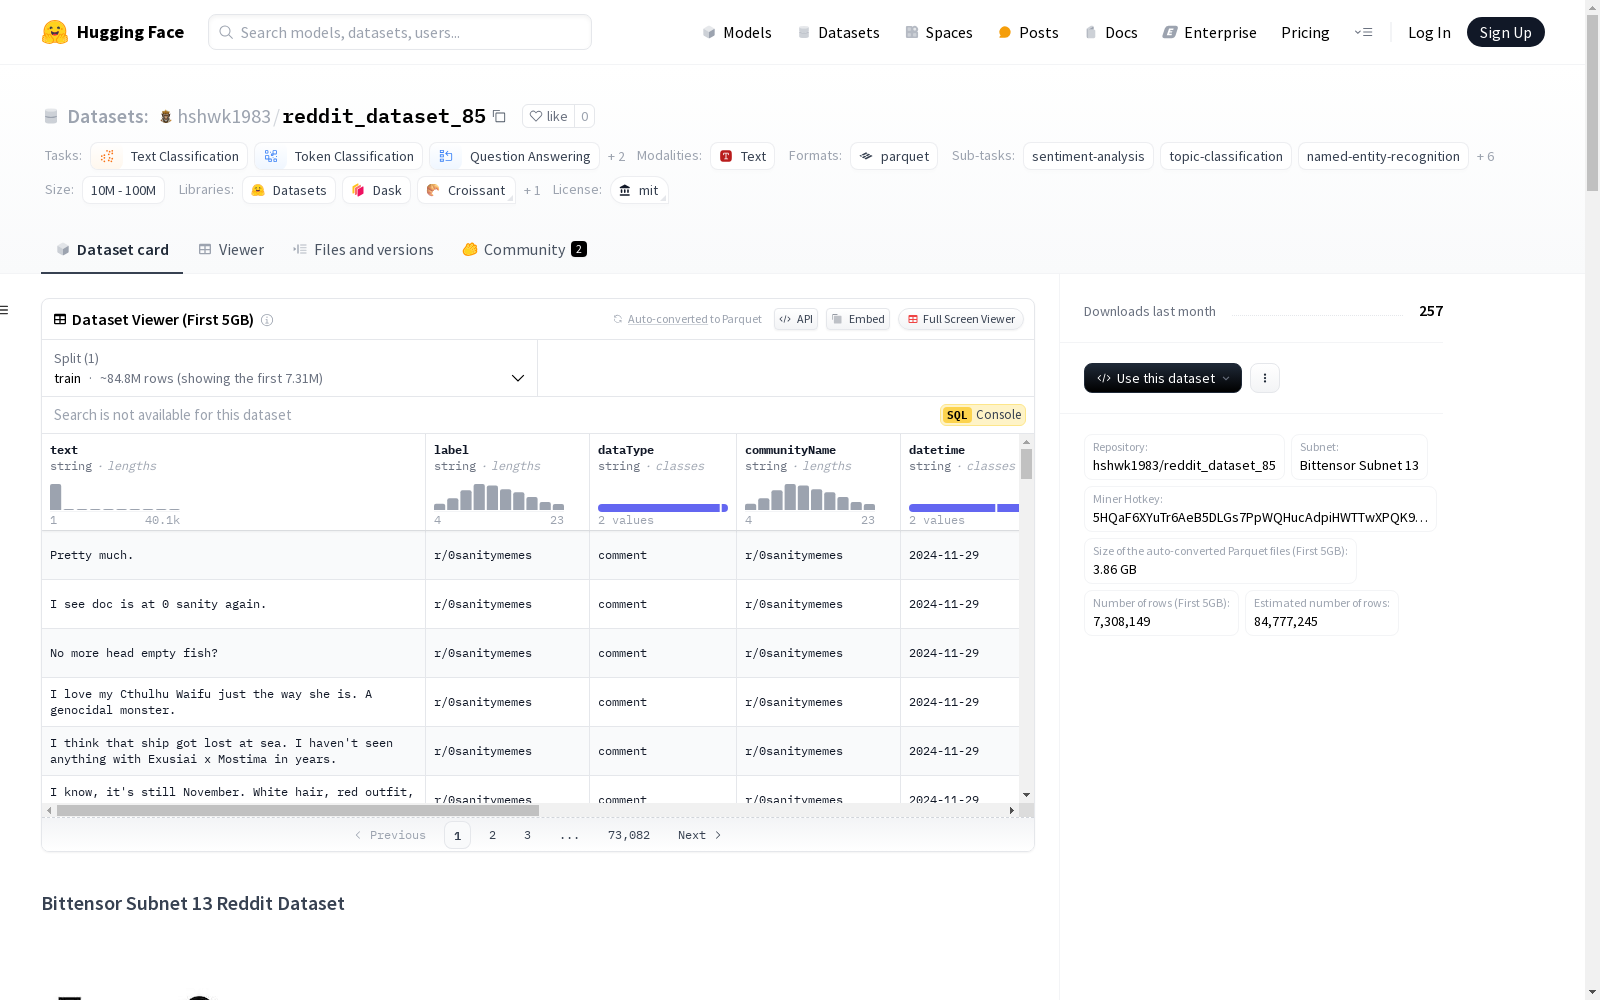Click the parquet format tag
This screenshot has height=1000, width=1600.
point(894,156)
